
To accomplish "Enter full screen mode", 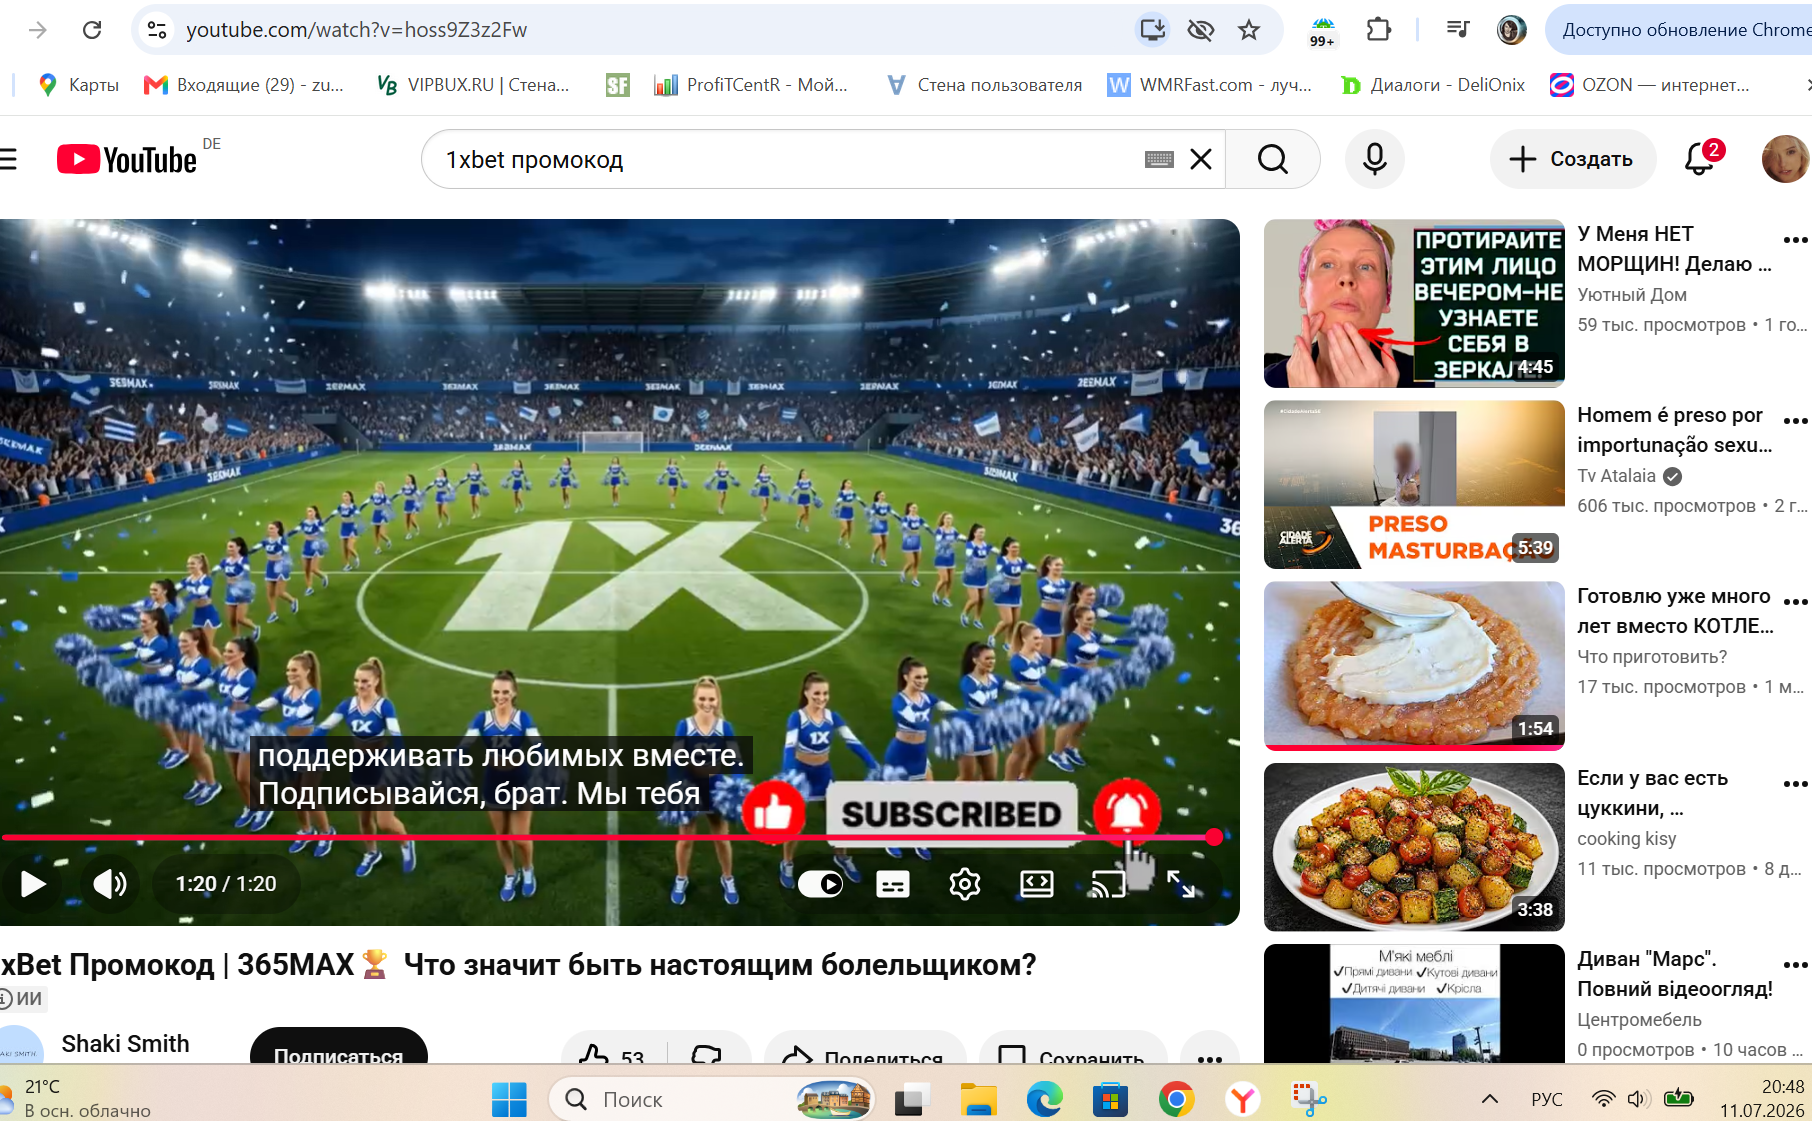I will point(1181,884).
